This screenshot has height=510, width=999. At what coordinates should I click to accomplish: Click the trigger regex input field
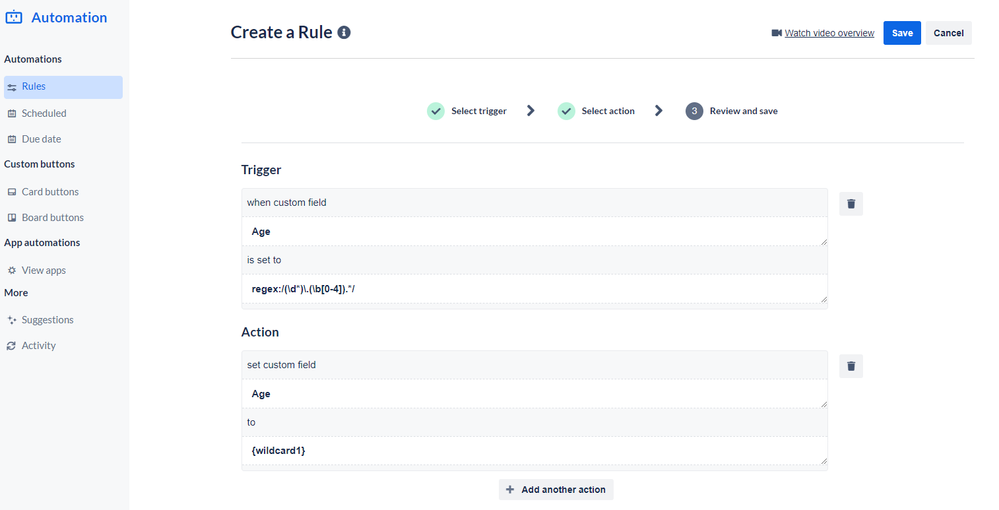tap(535, 289)
